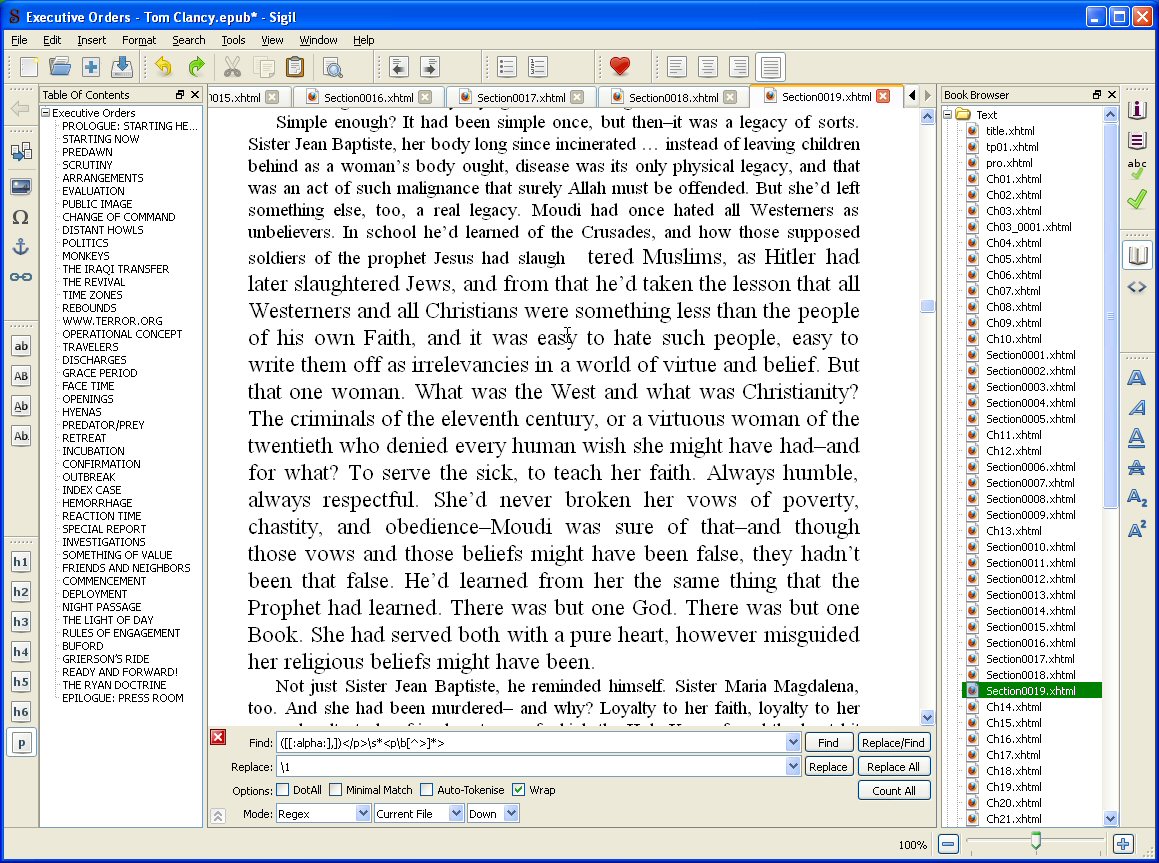Viewport: 1159px width, 863px height.
Task: Enable the Minimal Match checkbox
Action: [336, 790]
